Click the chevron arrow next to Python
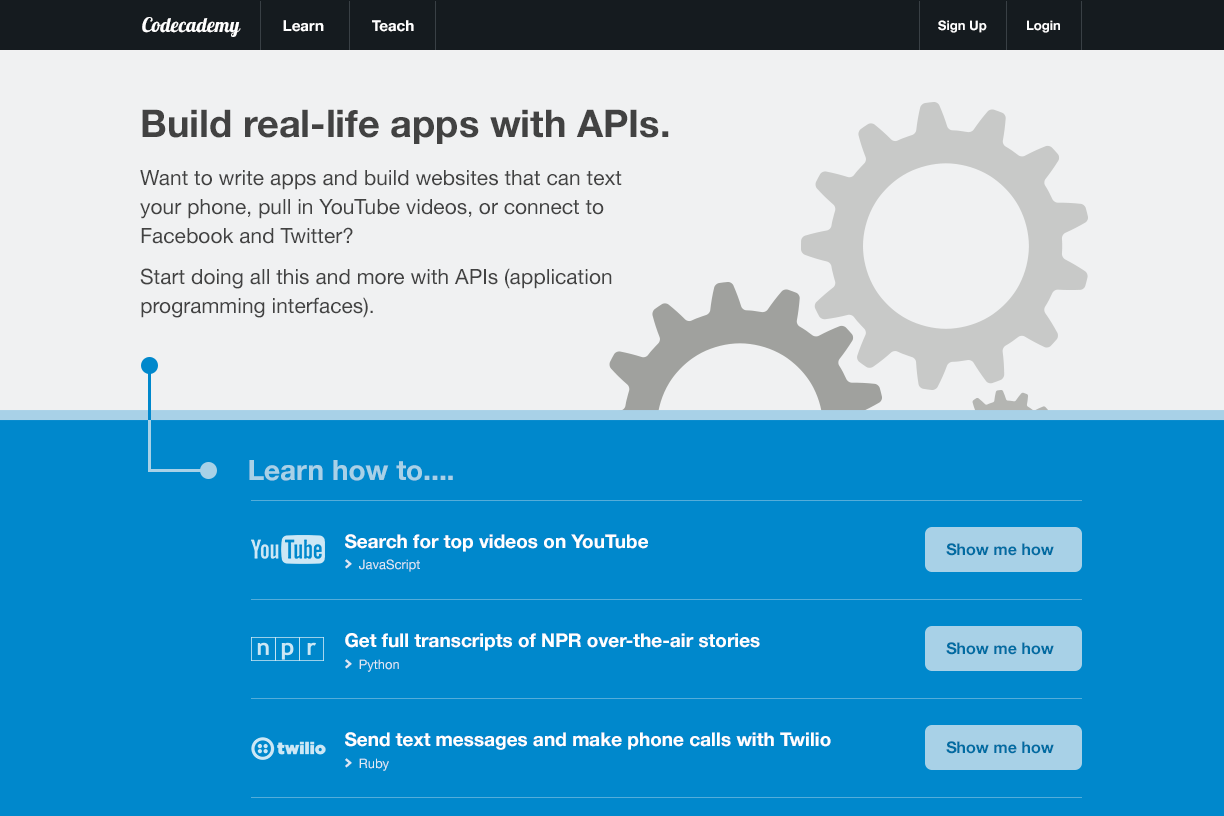 click(x=349, y=665)
